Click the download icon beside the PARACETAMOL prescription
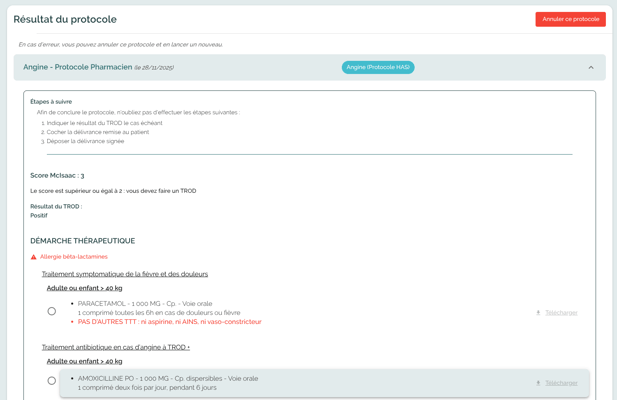This screenshot has height=400, width=617. click(538, 313)
